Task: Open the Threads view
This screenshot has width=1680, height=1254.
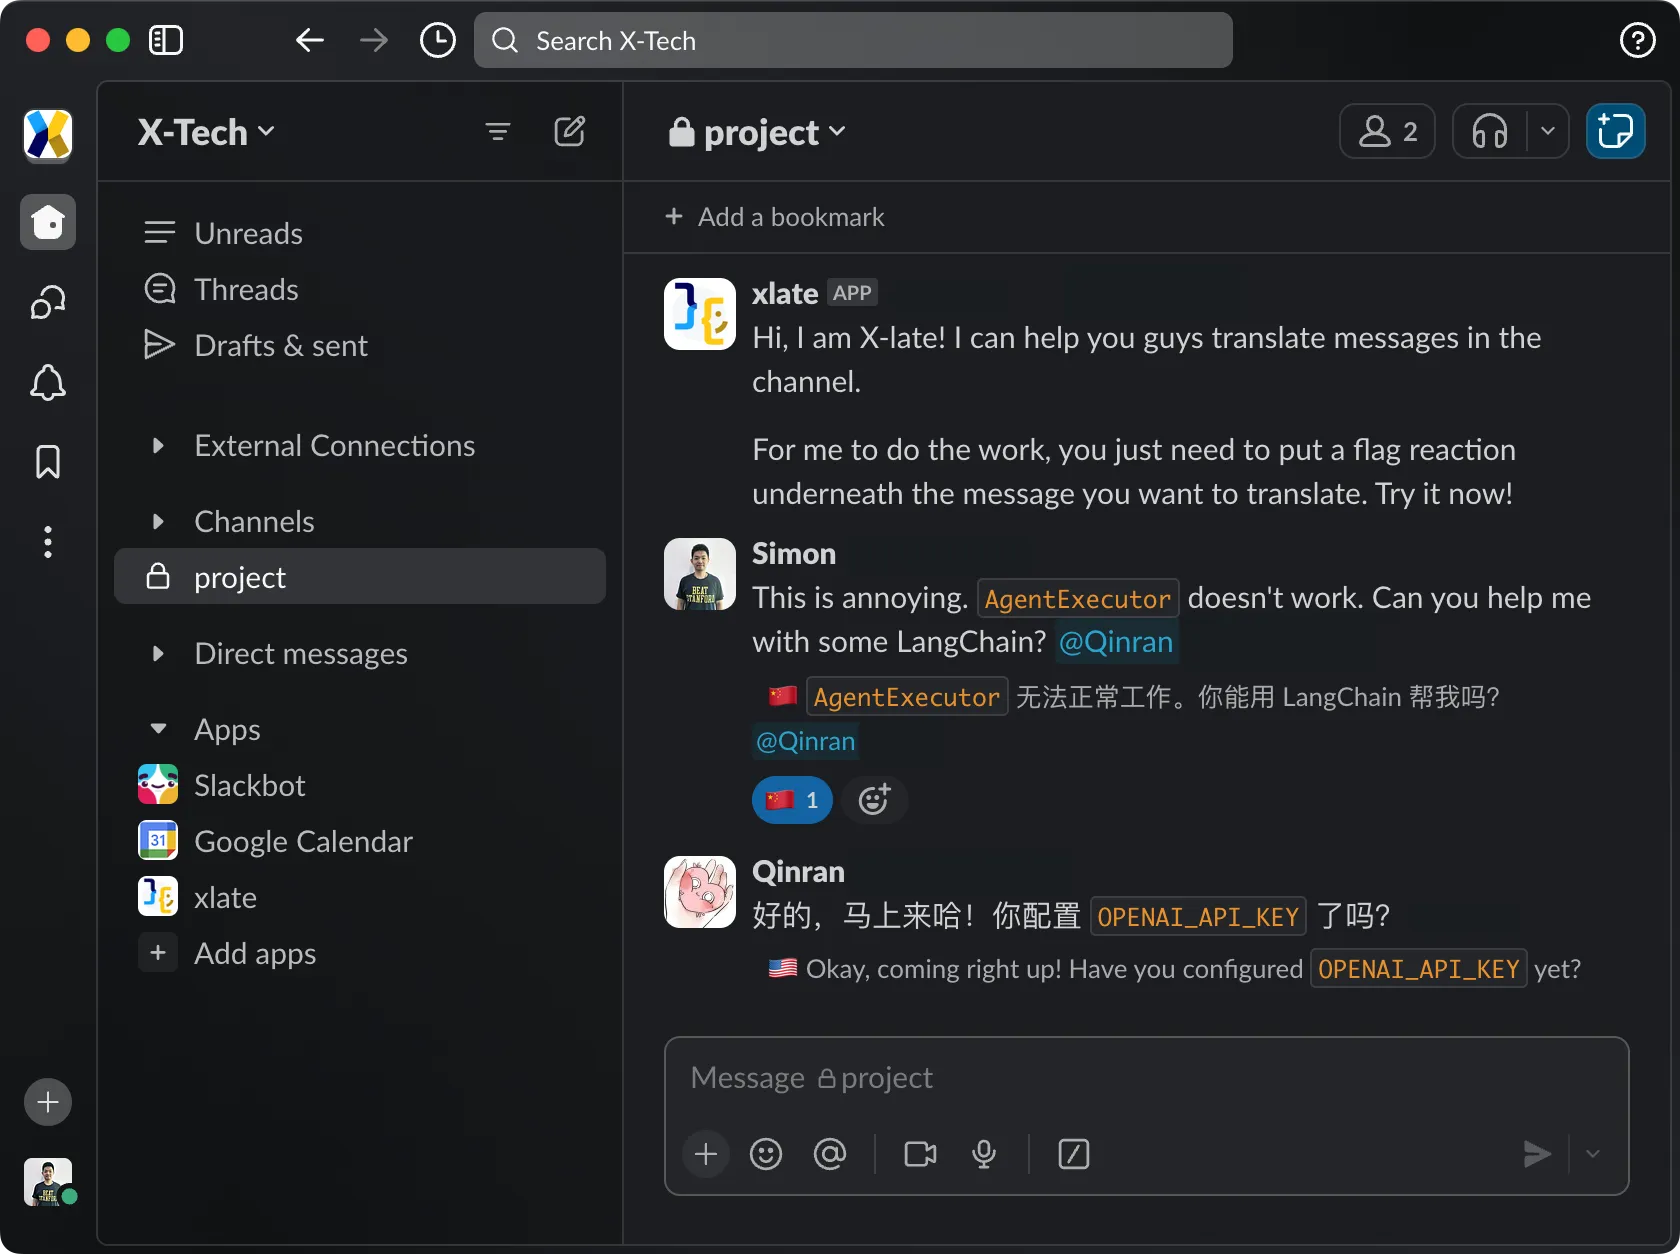Action: click(245, 289)
